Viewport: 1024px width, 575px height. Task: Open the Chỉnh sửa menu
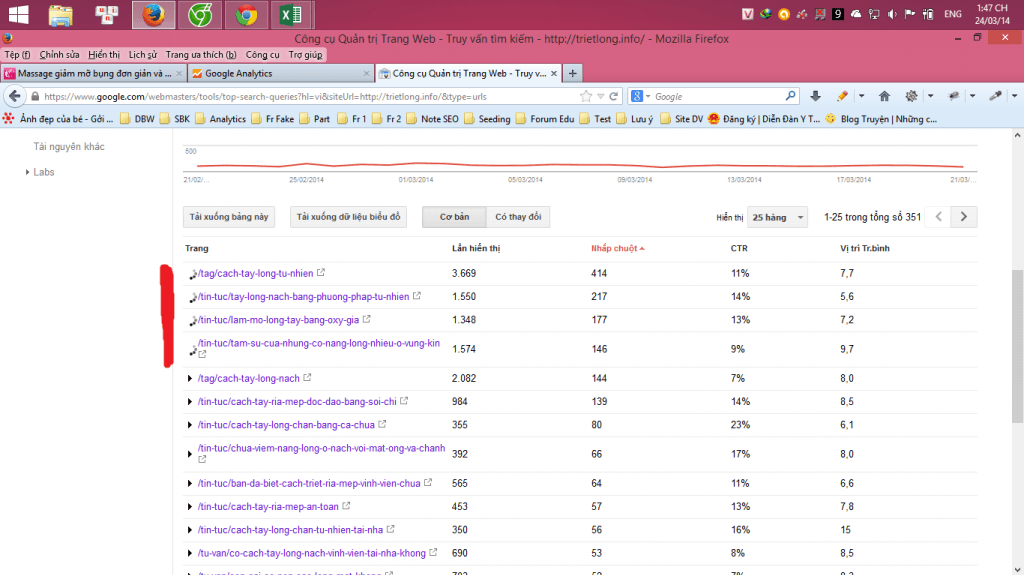pyautogui.click(x=59, y=55)
